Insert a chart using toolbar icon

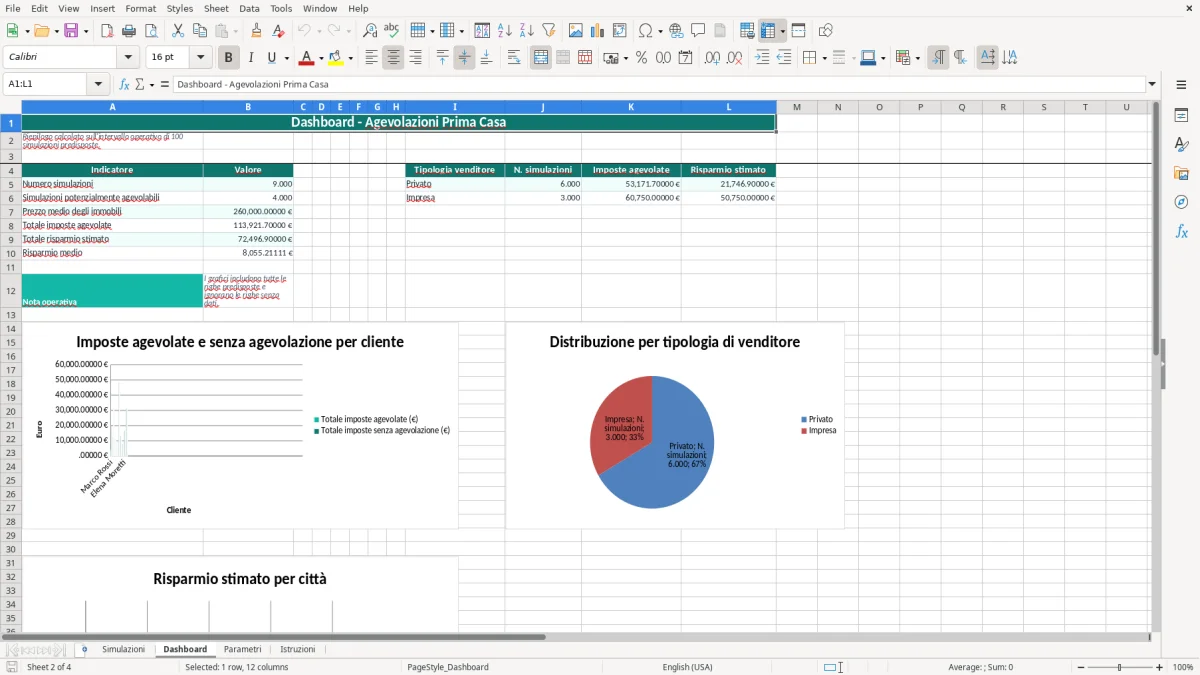[x=598, y=31]
